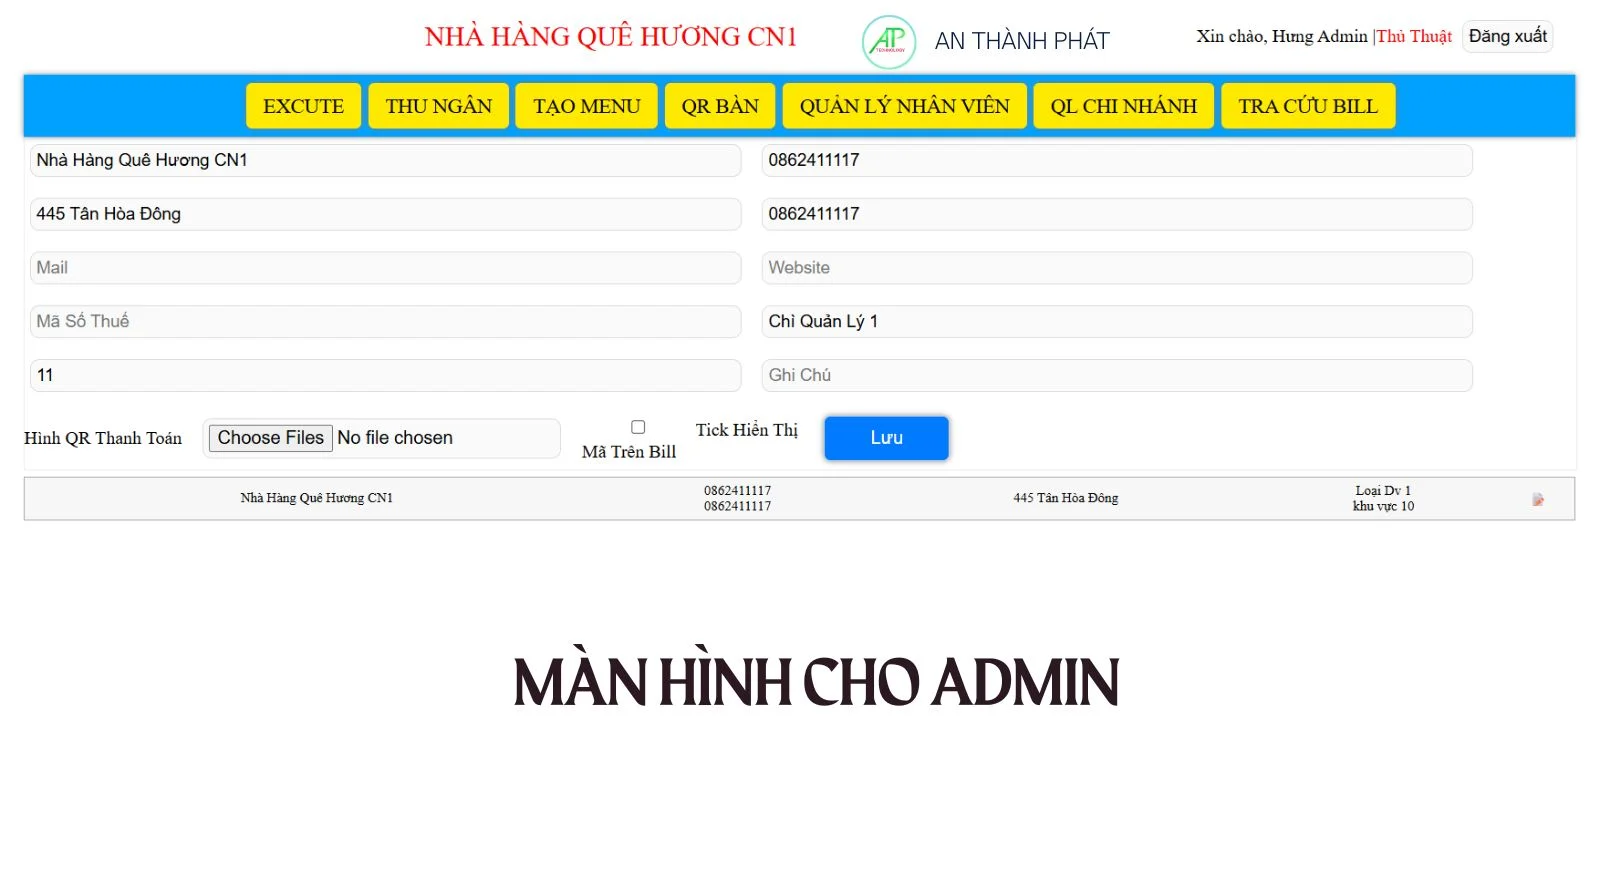This screenshot has width=1600, height=896.
Task: Click the An Thành Phát AP logo
Action: tap(889, 42)
